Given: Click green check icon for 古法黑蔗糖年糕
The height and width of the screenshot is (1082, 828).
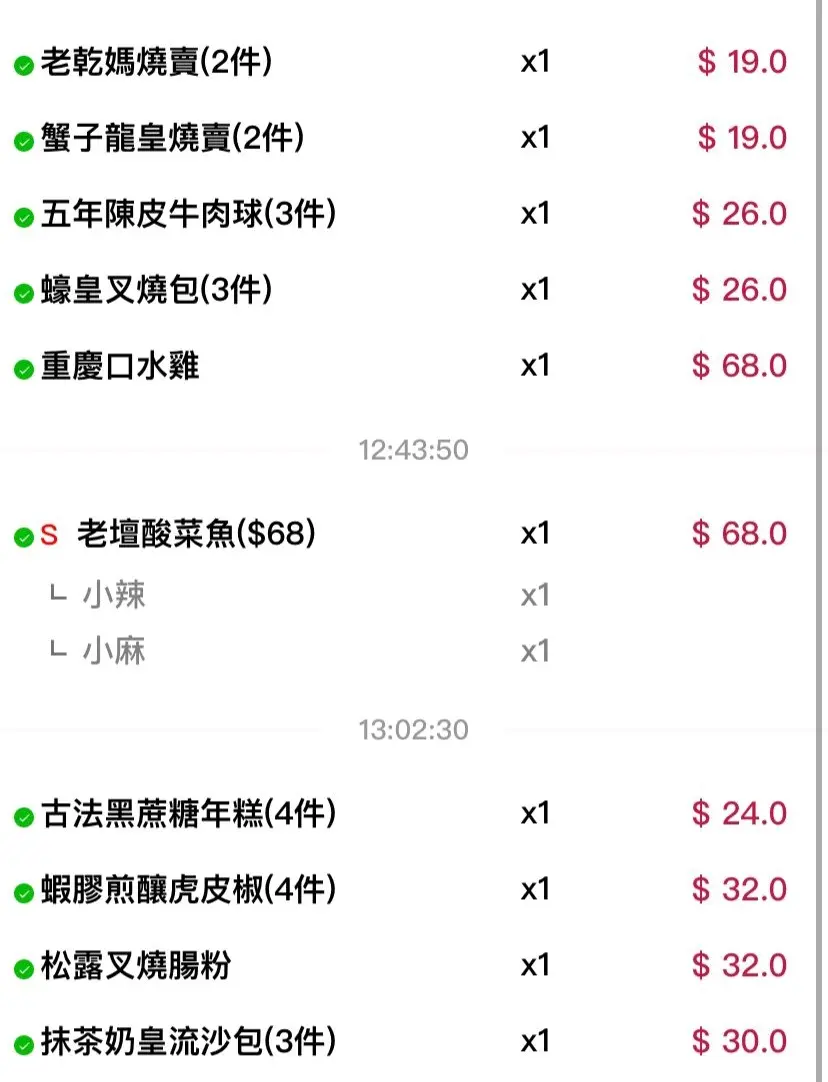Looking at the screenshot, I should tap(24, 818).
